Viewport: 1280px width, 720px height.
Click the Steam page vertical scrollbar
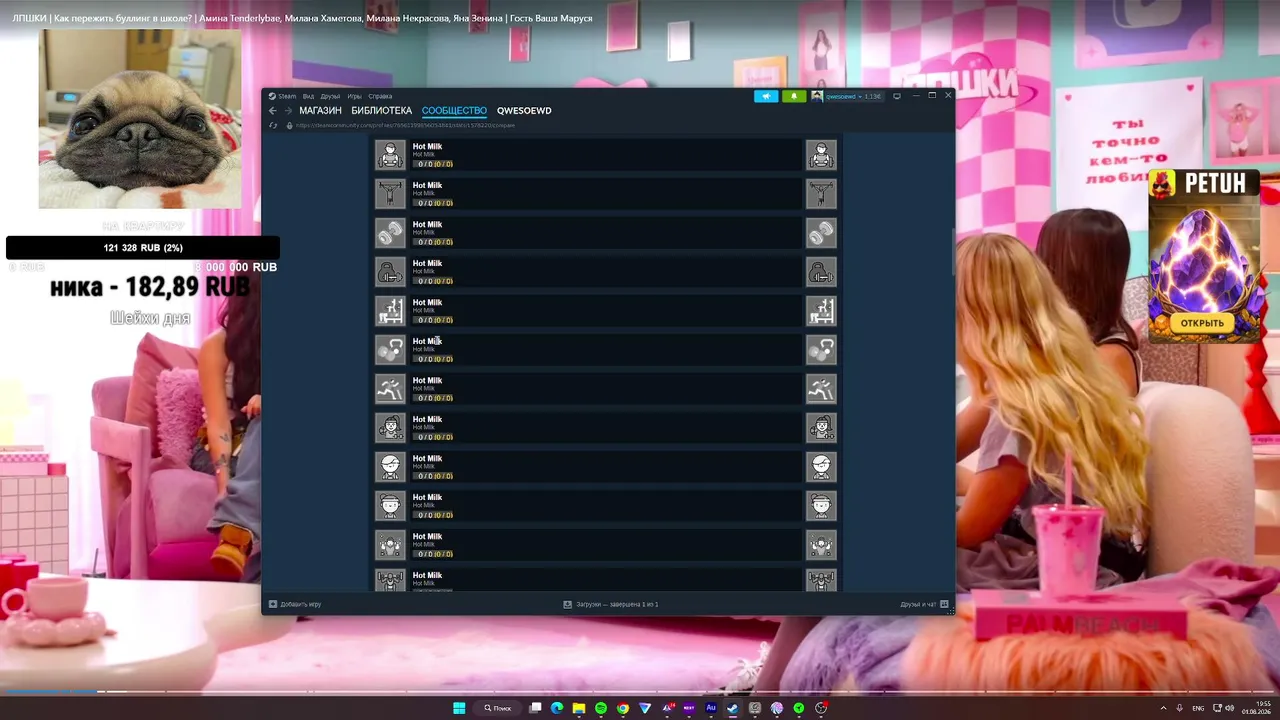click(x=951, y=252)
